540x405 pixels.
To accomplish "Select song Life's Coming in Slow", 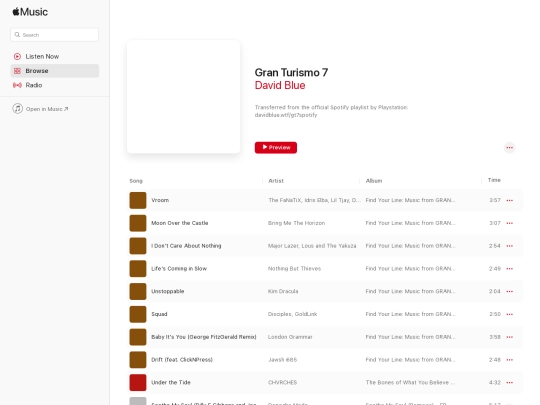I will pyautogui.click(x=179, y=269).
